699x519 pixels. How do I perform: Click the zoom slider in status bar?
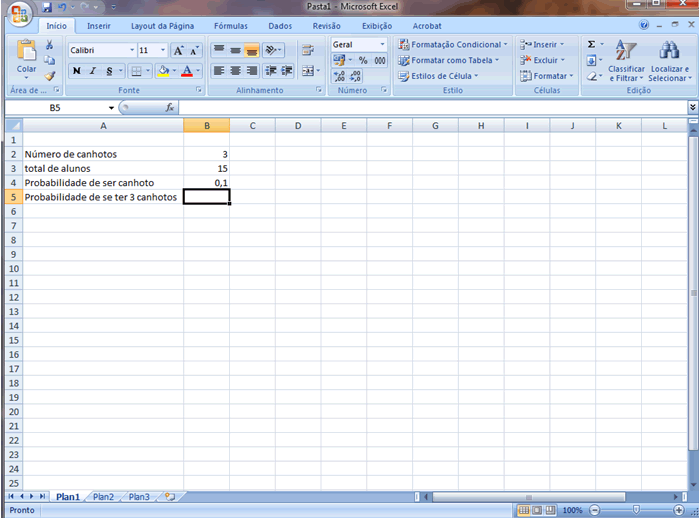click(x=636, y=510)
